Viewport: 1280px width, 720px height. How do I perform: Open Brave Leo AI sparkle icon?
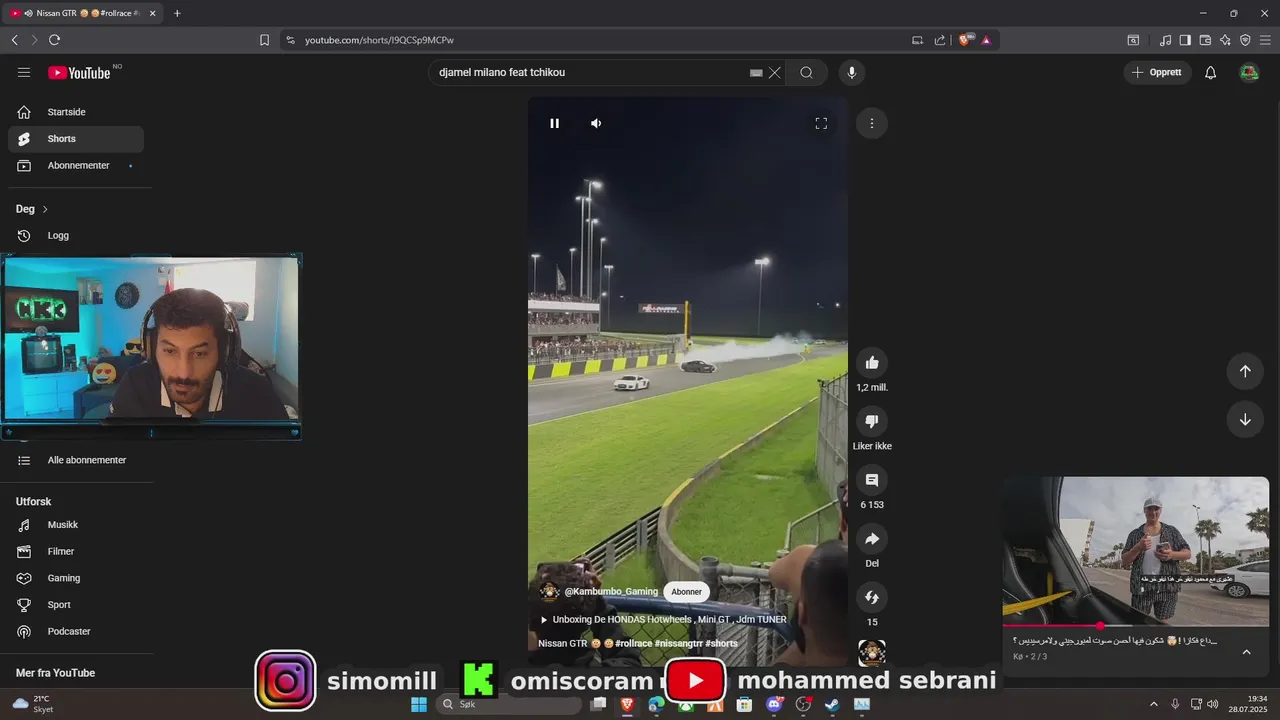pyautogui.click(x=1225, y=40)
